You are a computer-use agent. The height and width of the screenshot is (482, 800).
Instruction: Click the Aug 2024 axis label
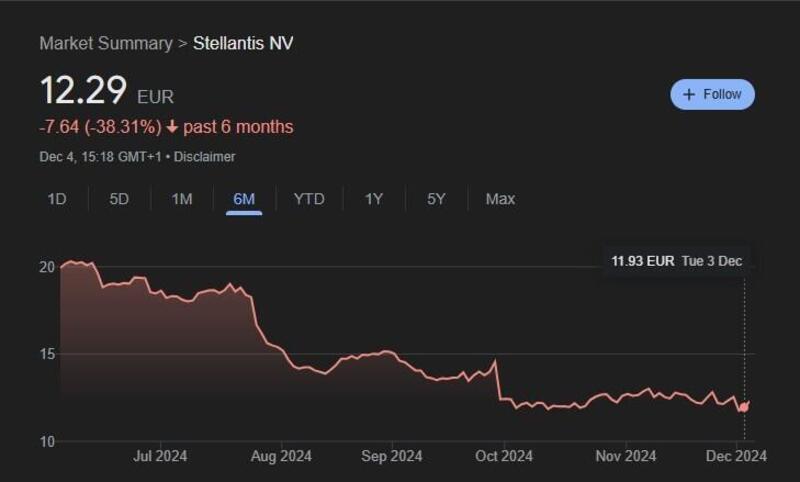[x=281, y=456]
